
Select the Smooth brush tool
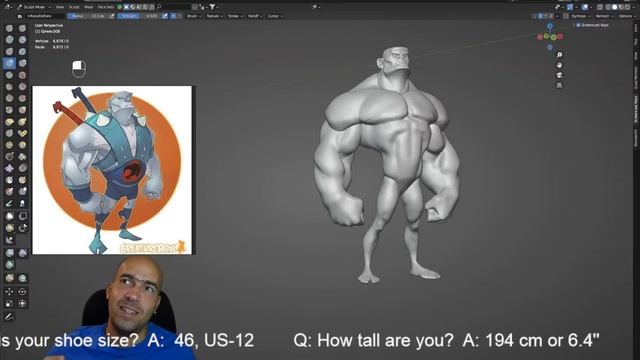point(22,75)
